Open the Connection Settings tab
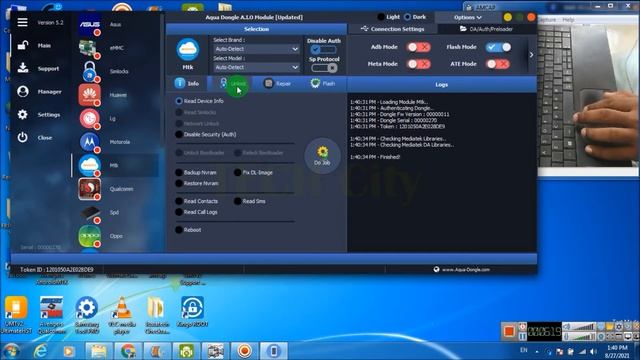Screen dimensions: 640x360 tap(392, 29)
